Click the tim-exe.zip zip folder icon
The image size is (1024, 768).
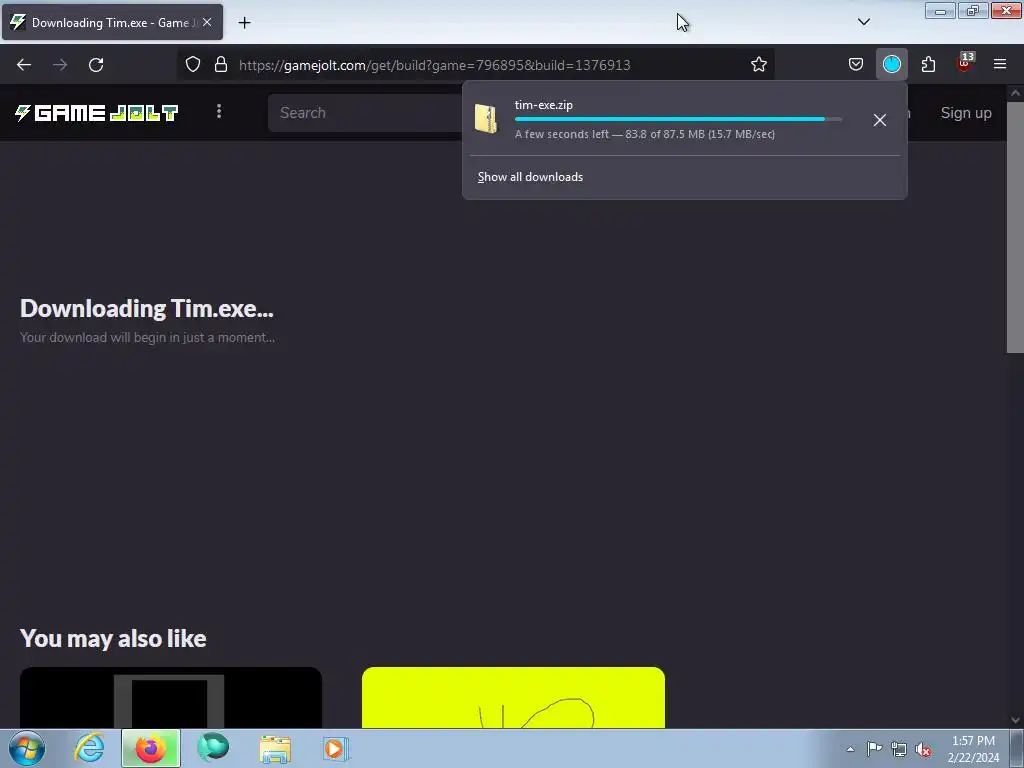tap(486, 119)
